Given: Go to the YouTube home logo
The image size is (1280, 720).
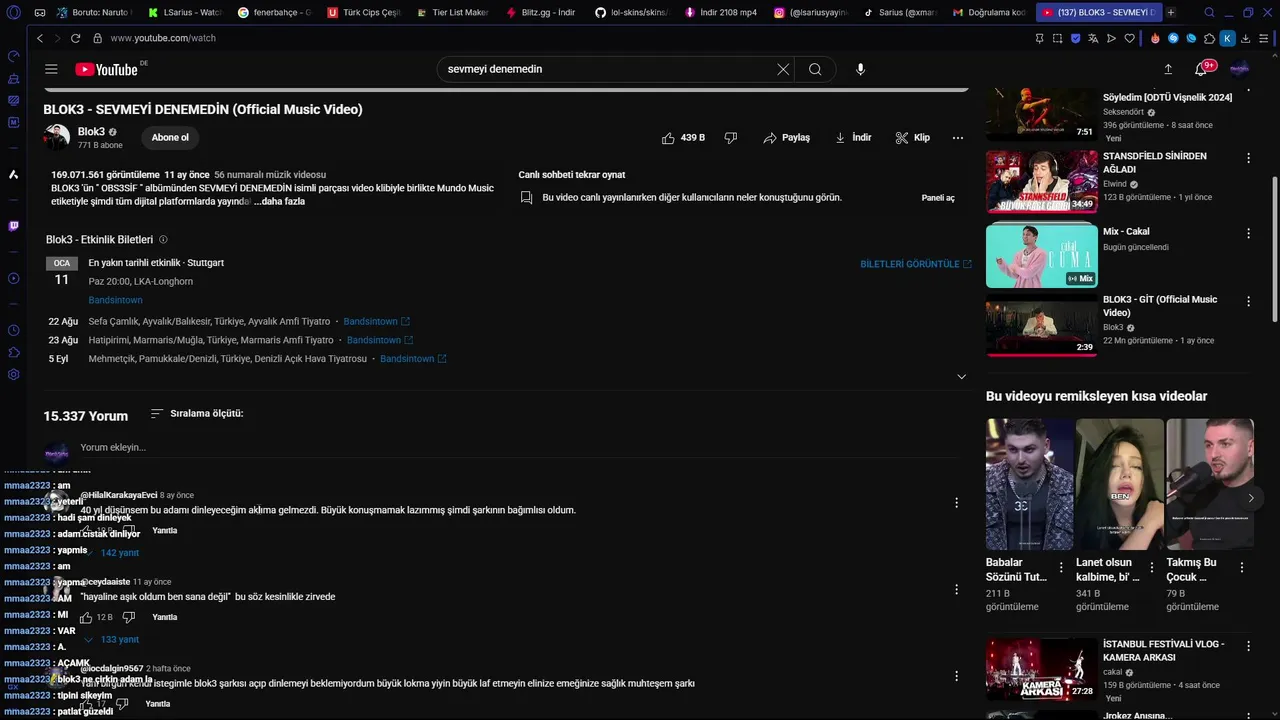Looking at the screenshot, I should point(106,69).
